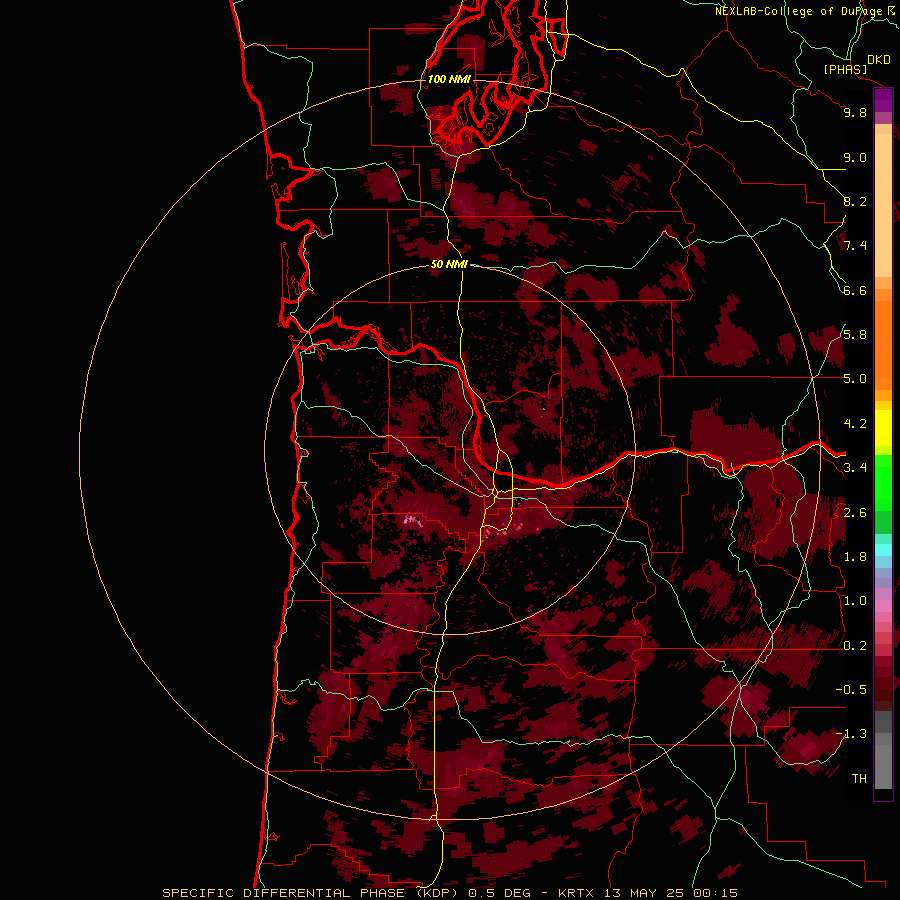The image size is (900, 900).
Task: Click the 4.2 value on the color scale
Action: click(855, 424)
